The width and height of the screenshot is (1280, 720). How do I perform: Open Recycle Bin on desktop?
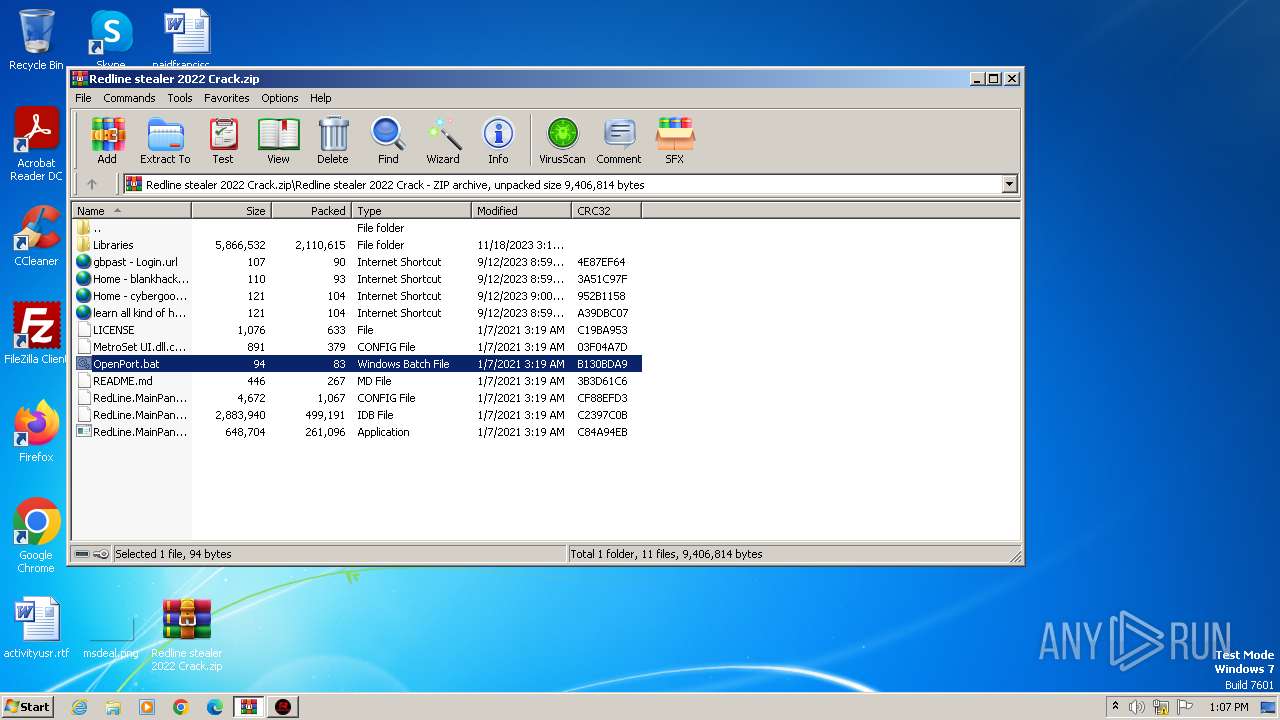click(36, 40)
